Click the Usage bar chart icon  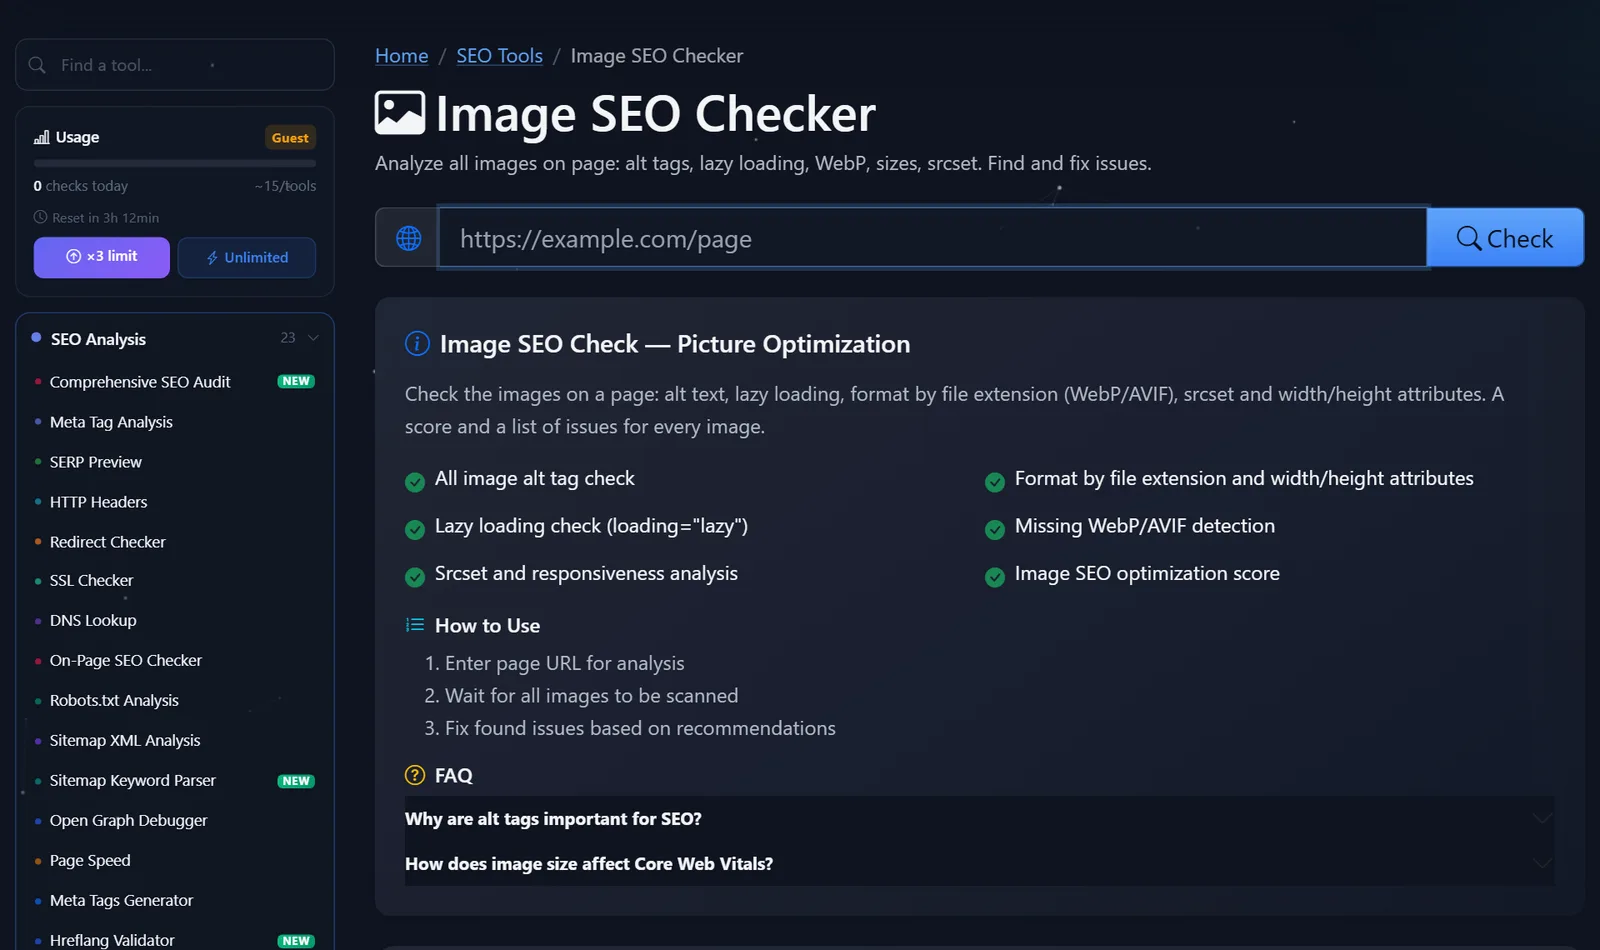[x=41, y=137]
